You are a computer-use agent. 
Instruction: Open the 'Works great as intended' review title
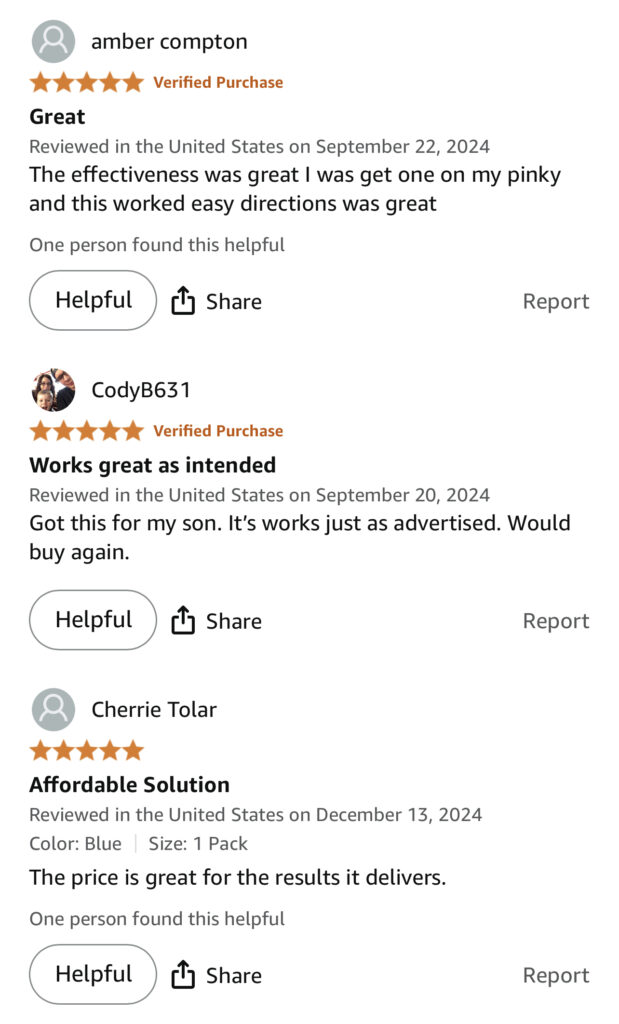[x=152, y=465]
